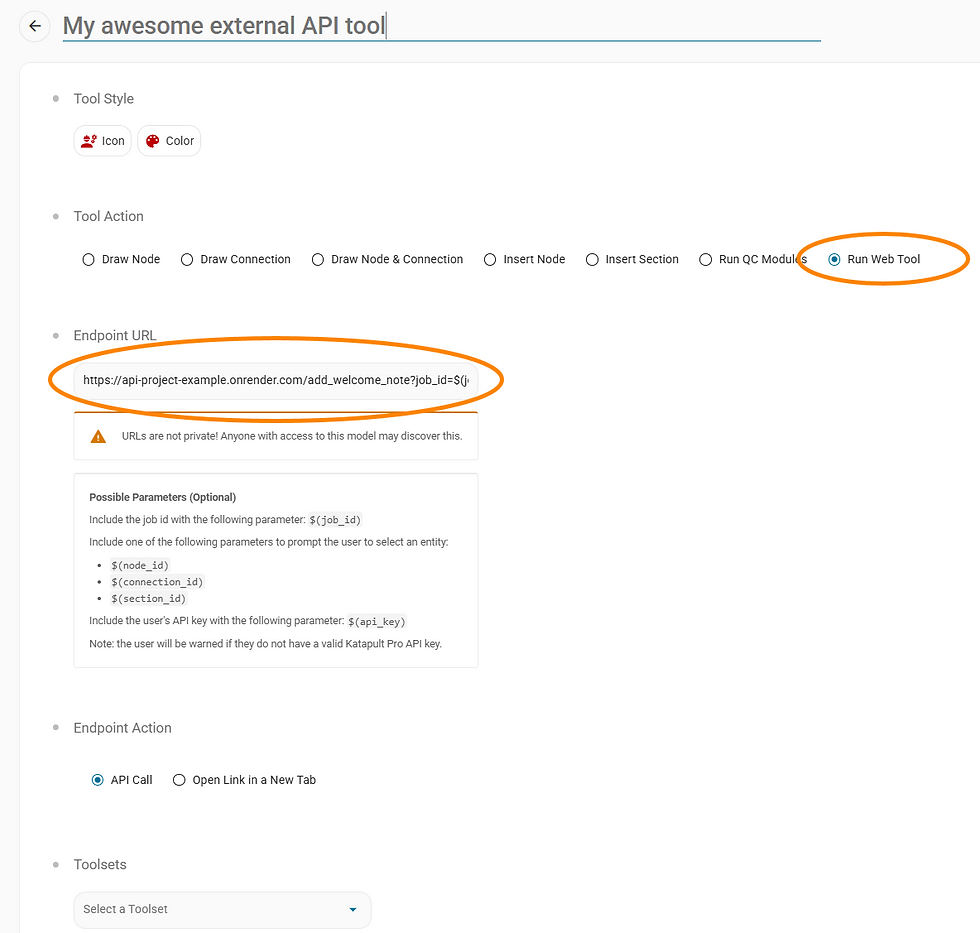
Task: Choose Open Link in a New Tab
Action: [244, 780]
